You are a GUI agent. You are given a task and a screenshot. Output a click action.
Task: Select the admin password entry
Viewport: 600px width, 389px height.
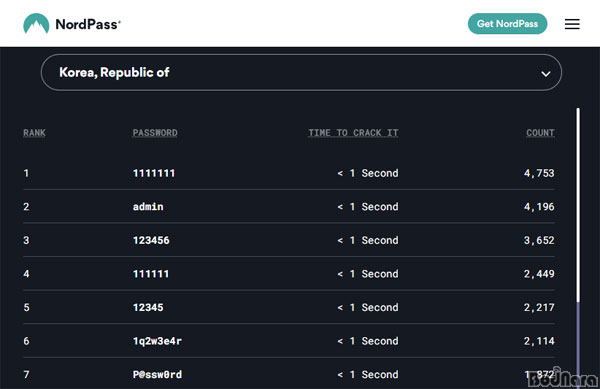tap(148, 207)
